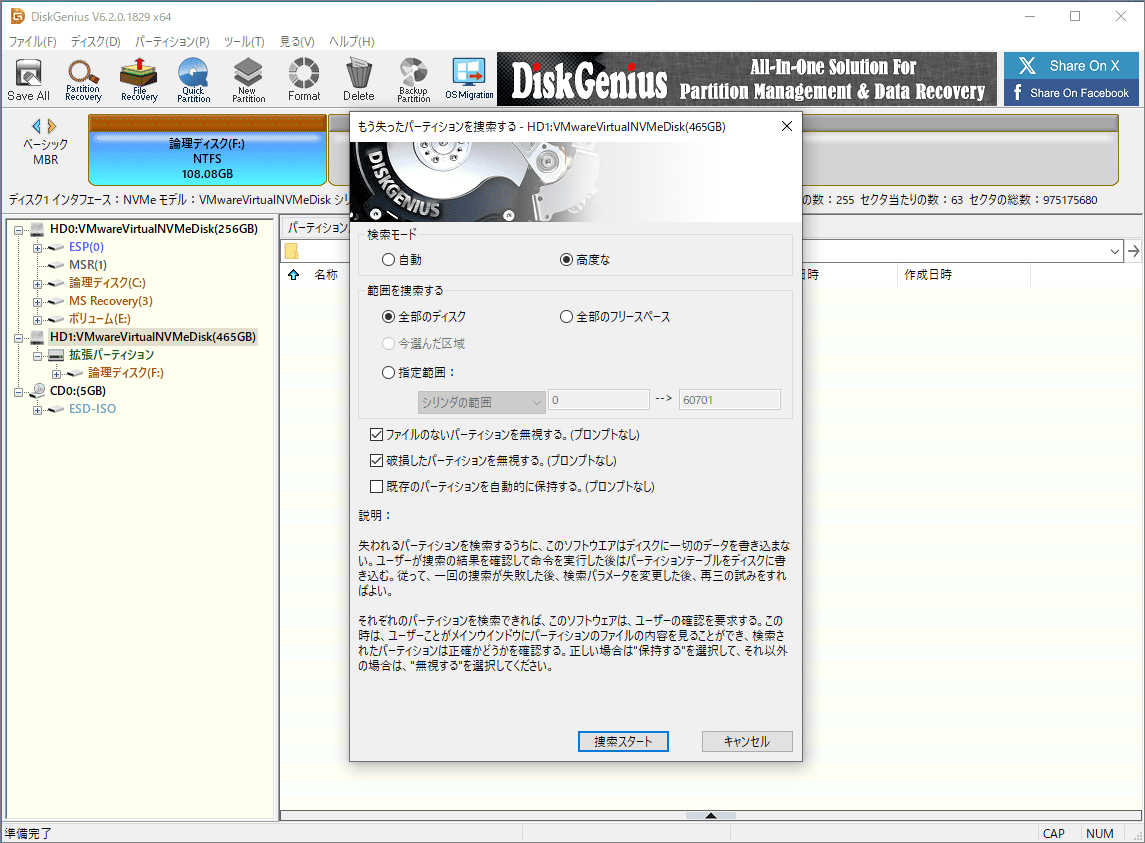Enable 既存のパーティションを自動的に保持する checkbox
1145x843 pixels.
pyautogui.click(x=377, y=487)
